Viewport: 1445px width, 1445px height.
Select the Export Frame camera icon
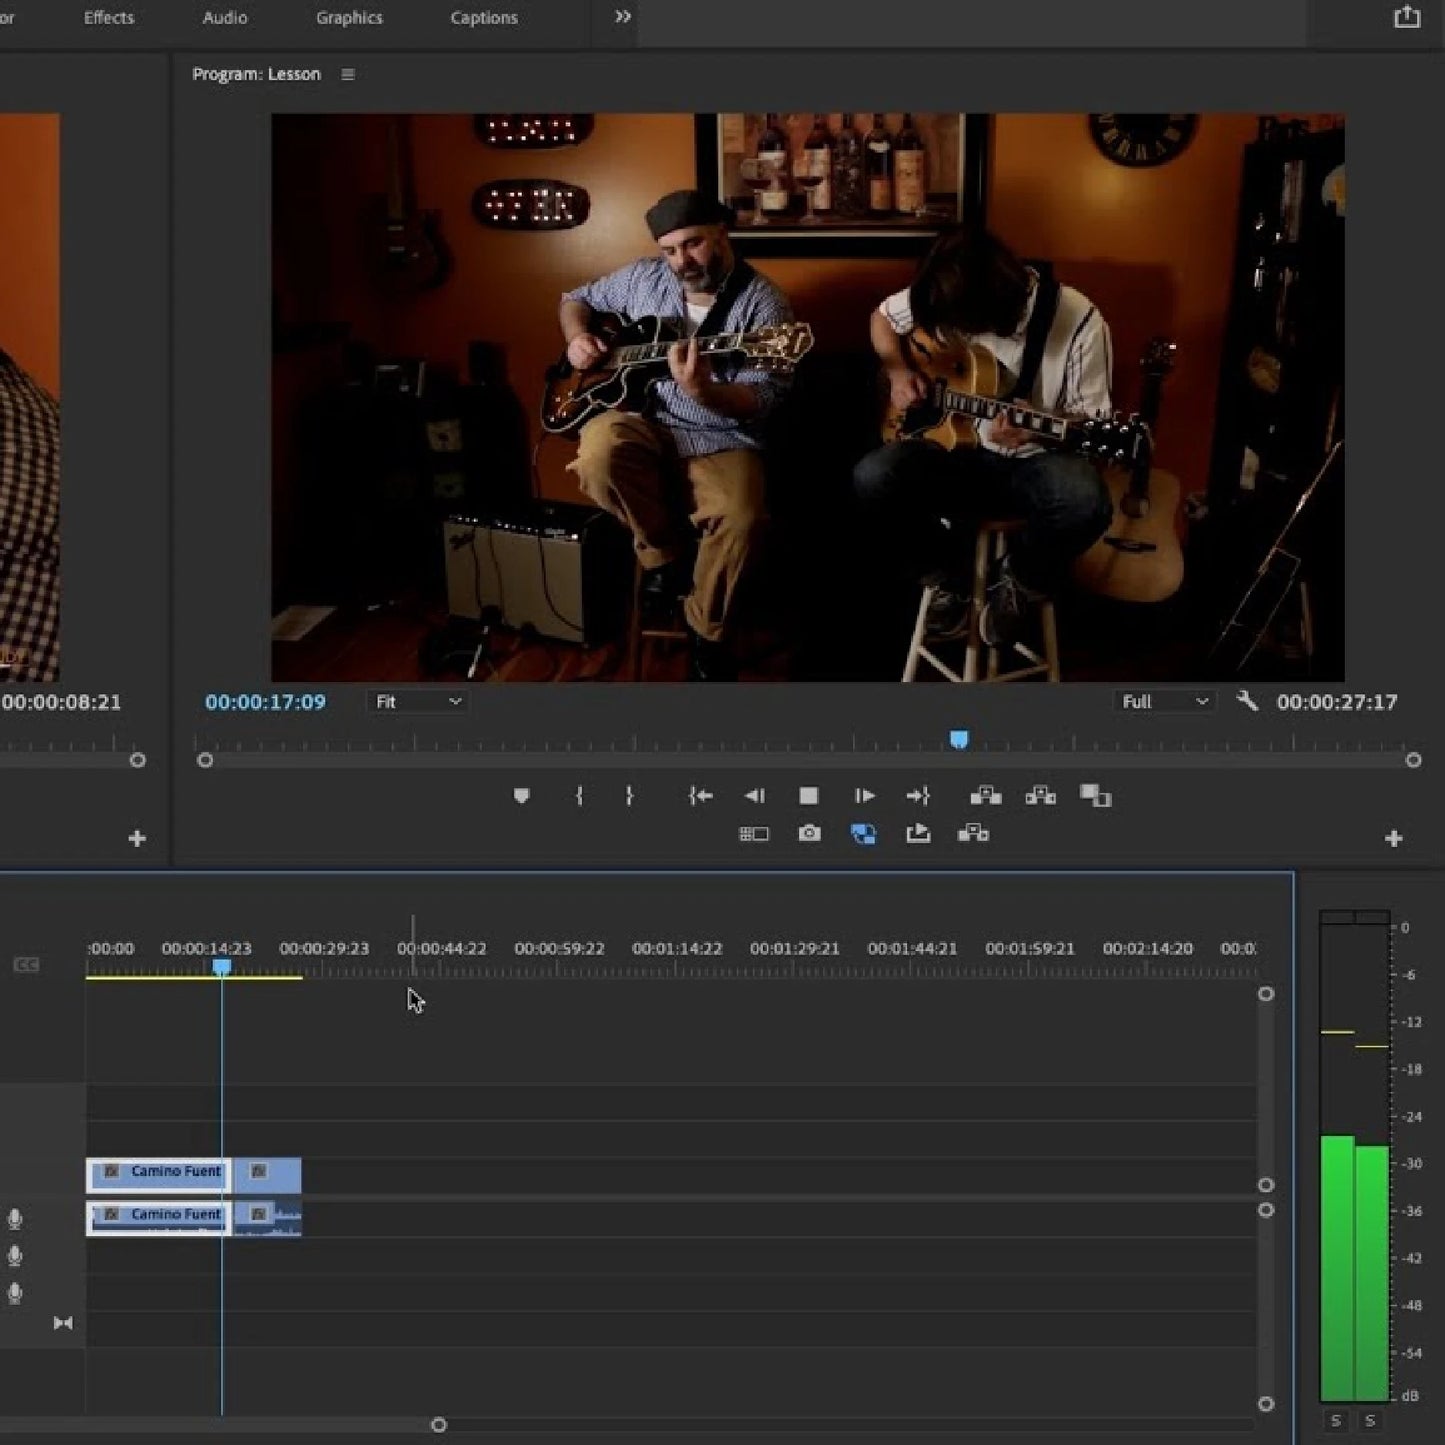coord(810,833)
